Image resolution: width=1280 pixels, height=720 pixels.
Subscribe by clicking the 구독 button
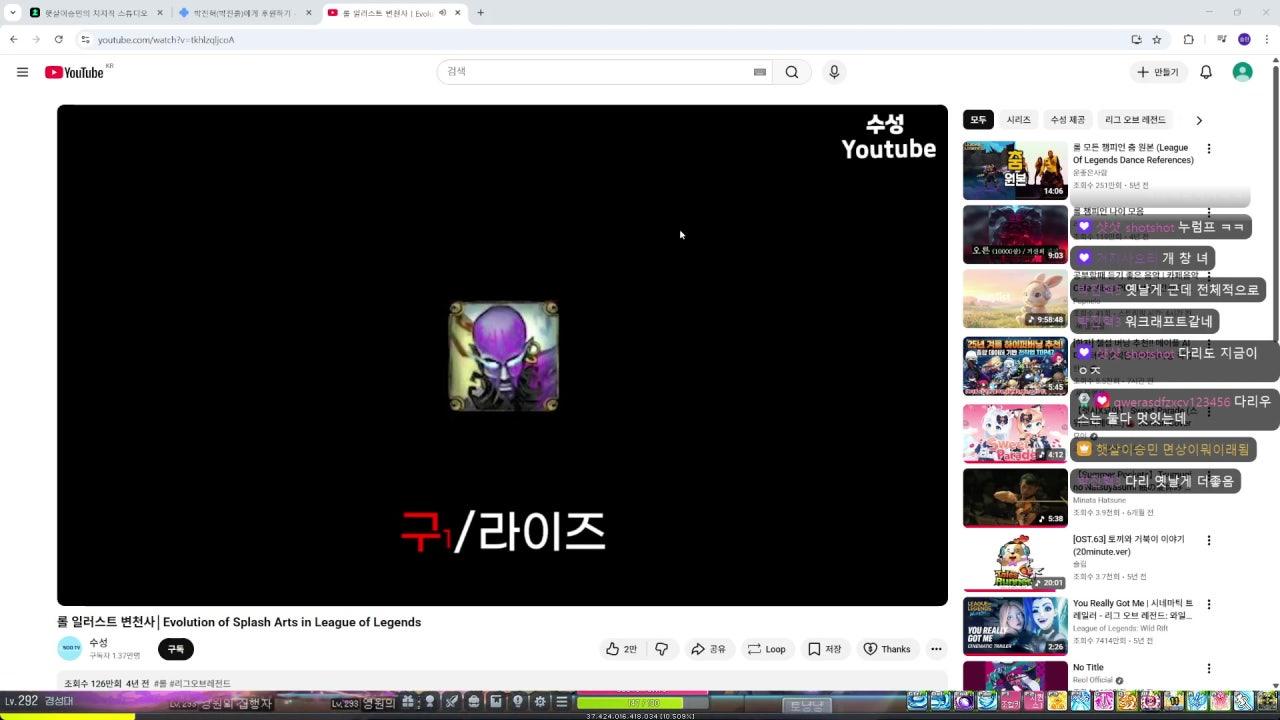[x=175, y=649]
